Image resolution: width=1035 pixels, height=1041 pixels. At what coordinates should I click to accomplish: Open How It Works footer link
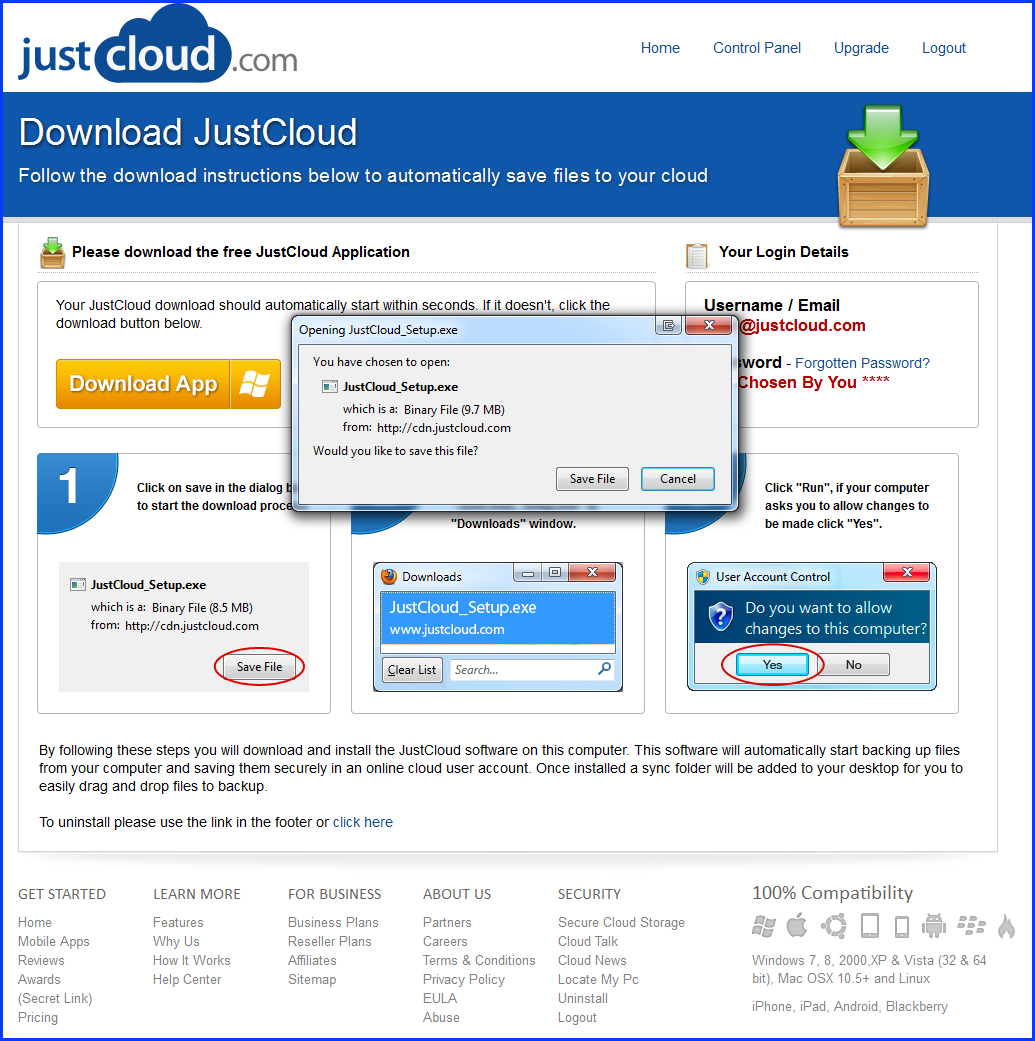click(191, 960)
